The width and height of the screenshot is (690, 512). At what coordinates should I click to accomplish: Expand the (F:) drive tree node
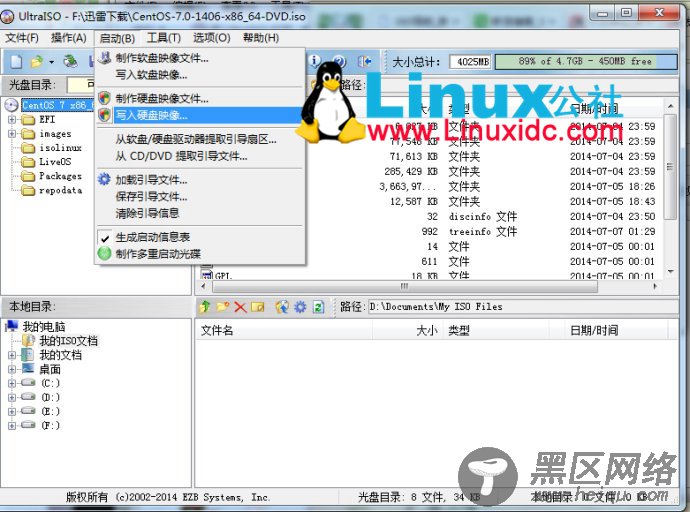[12, 425]
